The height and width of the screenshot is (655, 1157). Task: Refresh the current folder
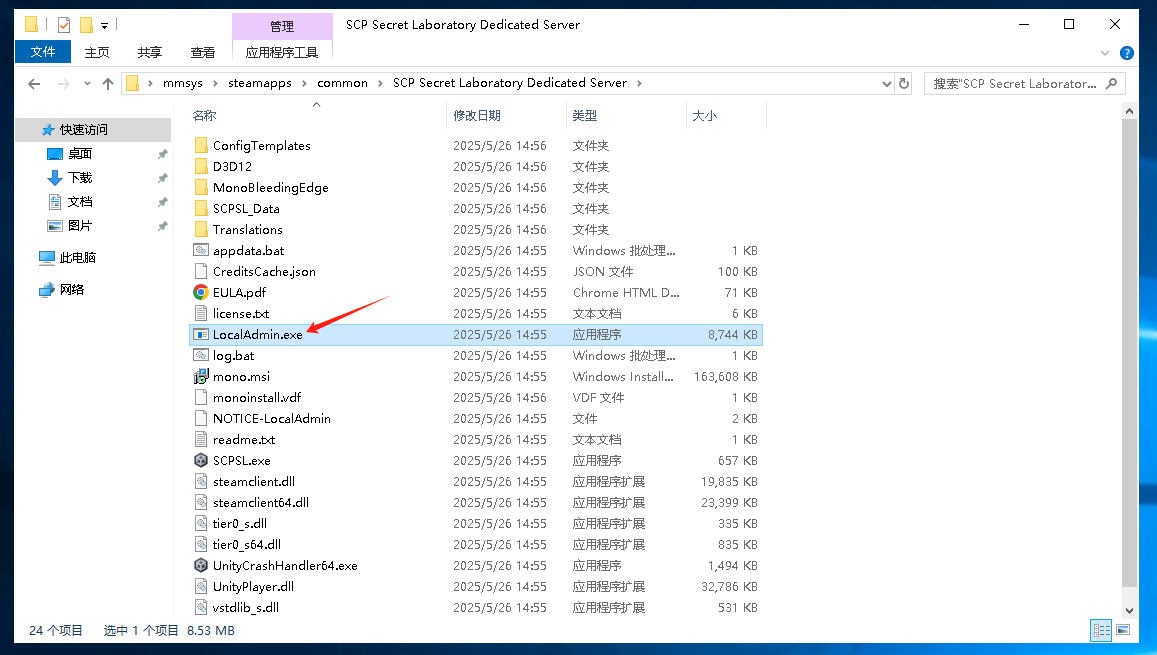[x=904, y=83]
